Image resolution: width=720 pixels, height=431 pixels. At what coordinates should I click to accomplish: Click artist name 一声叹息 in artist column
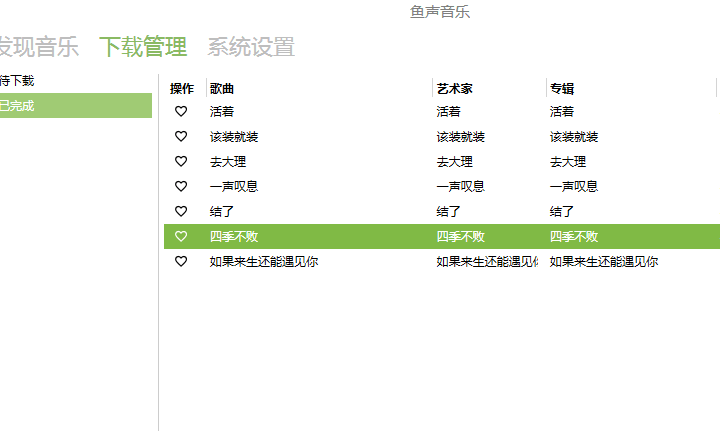(460, 187)
